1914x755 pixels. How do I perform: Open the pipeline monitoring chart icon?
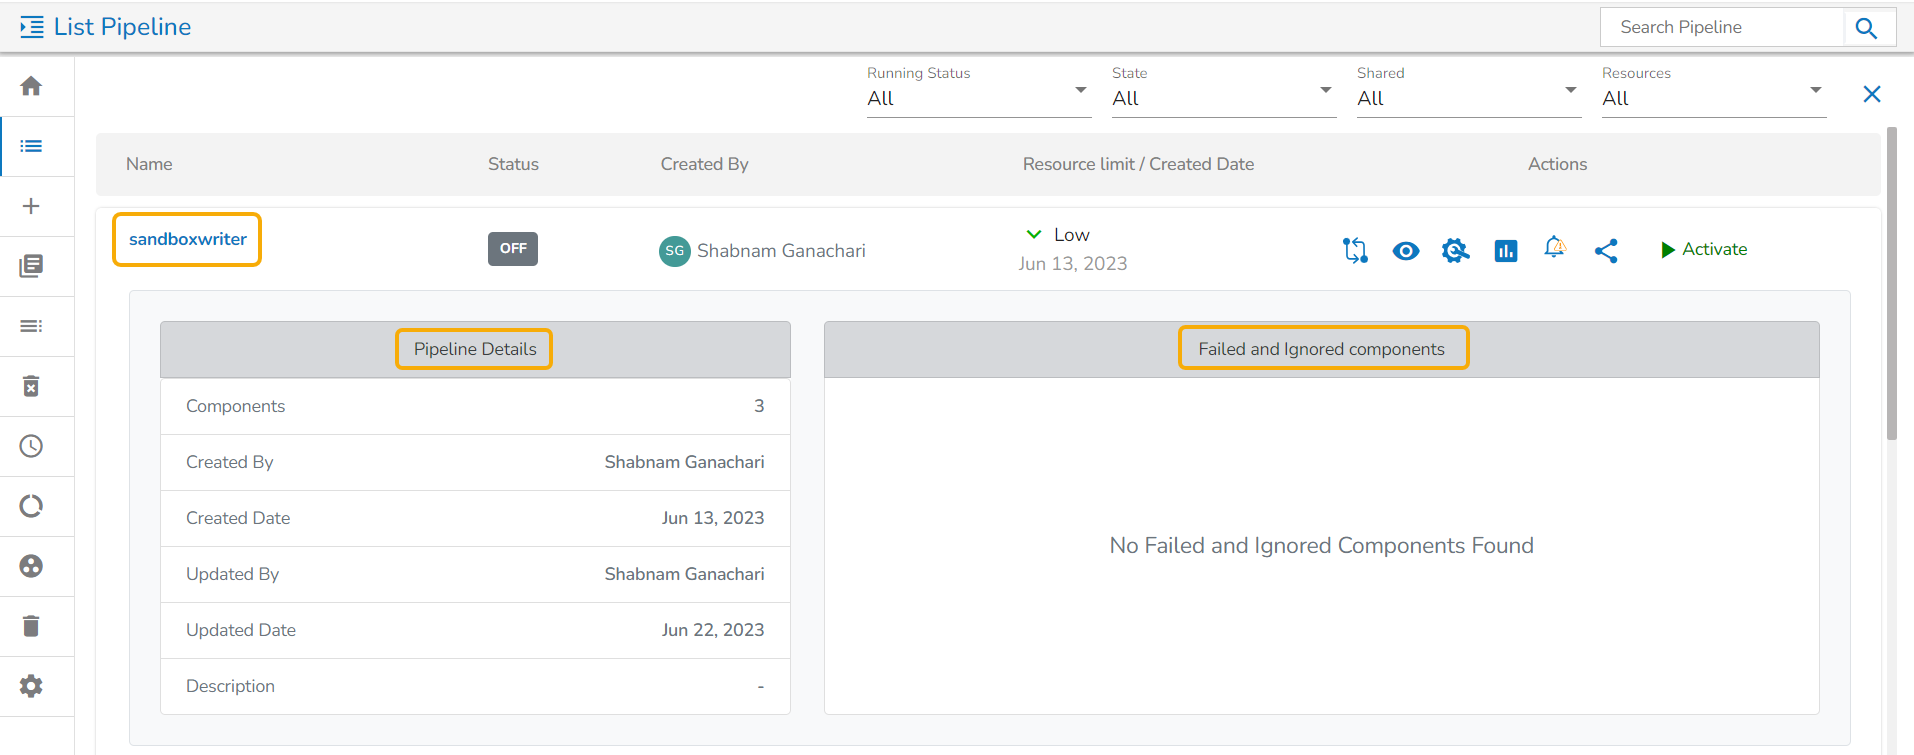pyautogui.click(x=1505, y=251)
